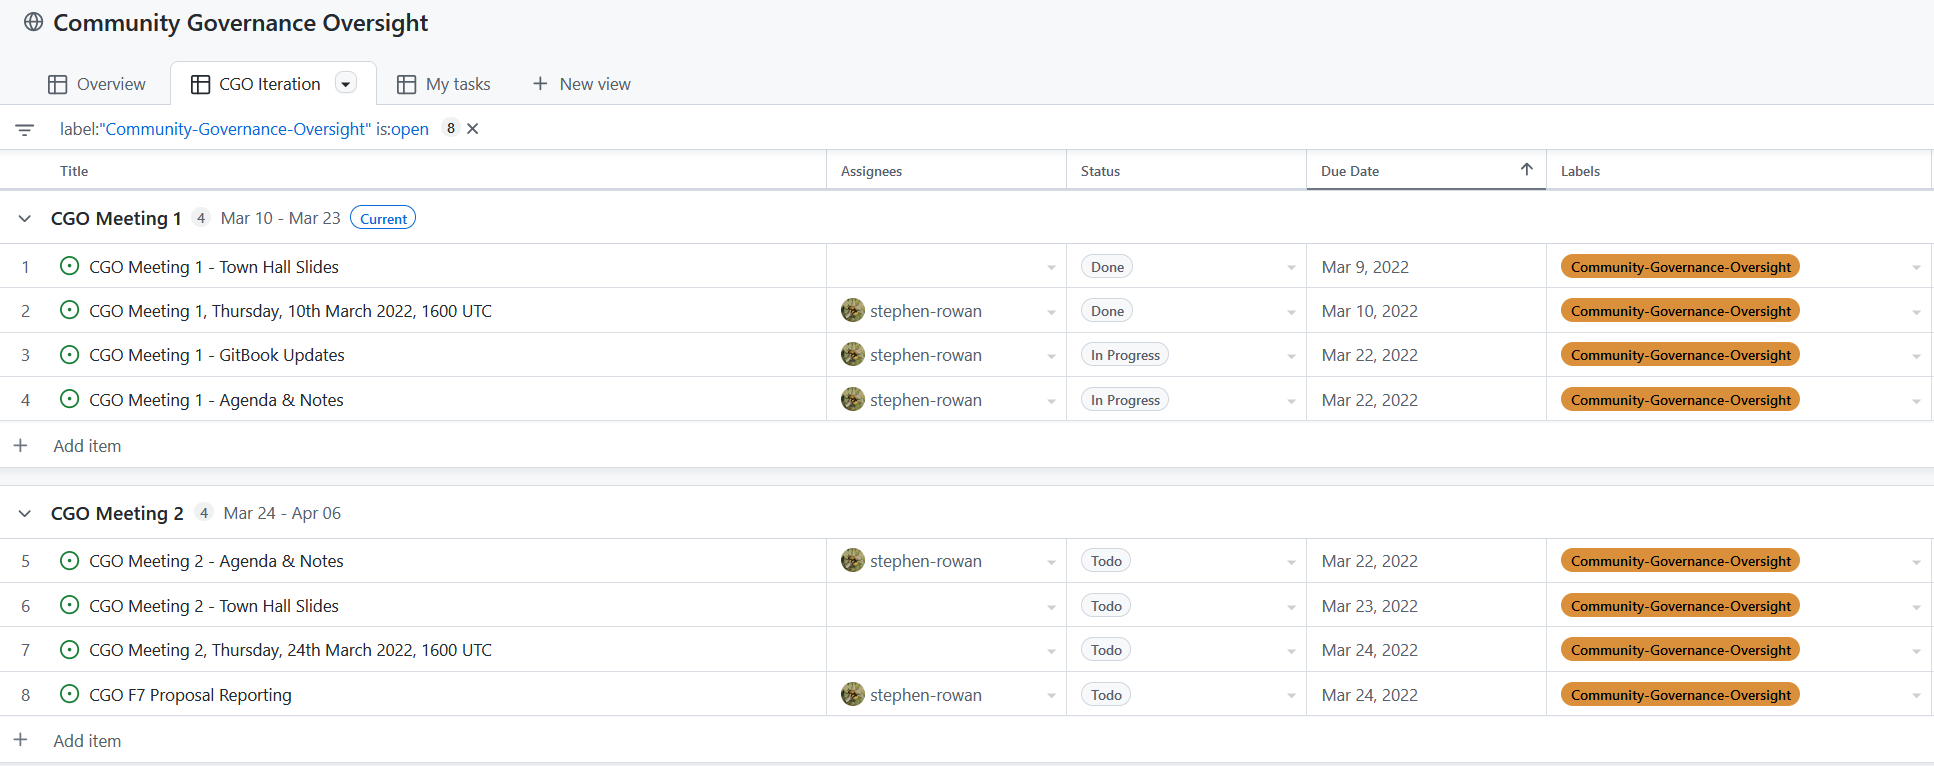Screen dimensions: 1934x766
Task: Open Status dropdown for GitBook Updates row
Action: point(1291,356)
